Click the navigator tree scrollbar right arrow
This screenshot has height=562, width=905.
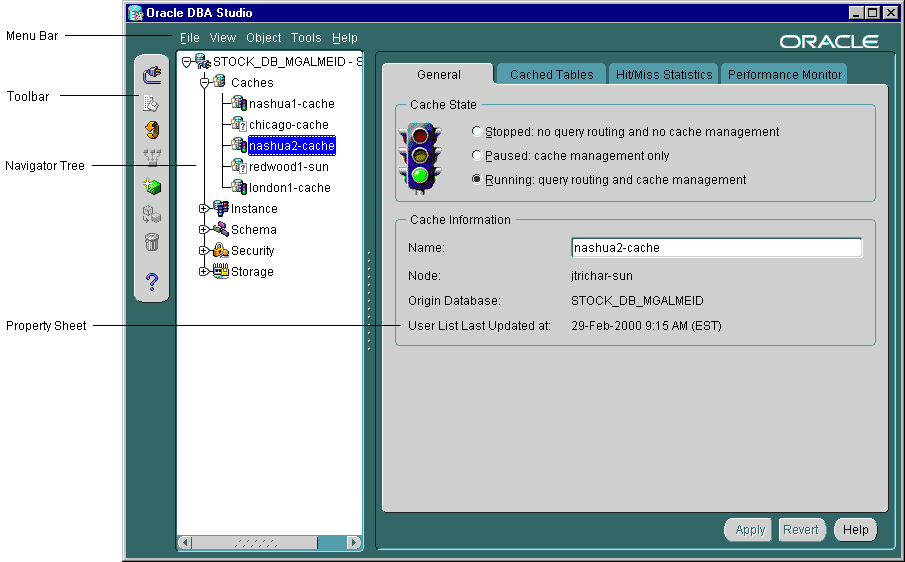pos(354,542)
